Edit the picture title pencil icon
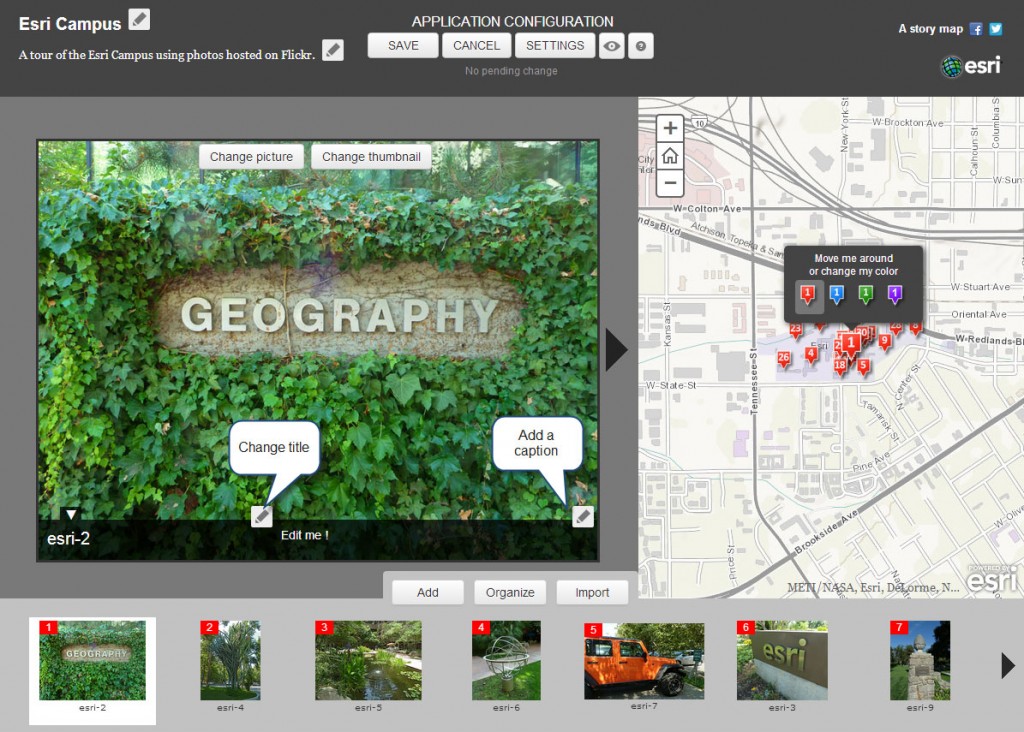 click(262, 516)
